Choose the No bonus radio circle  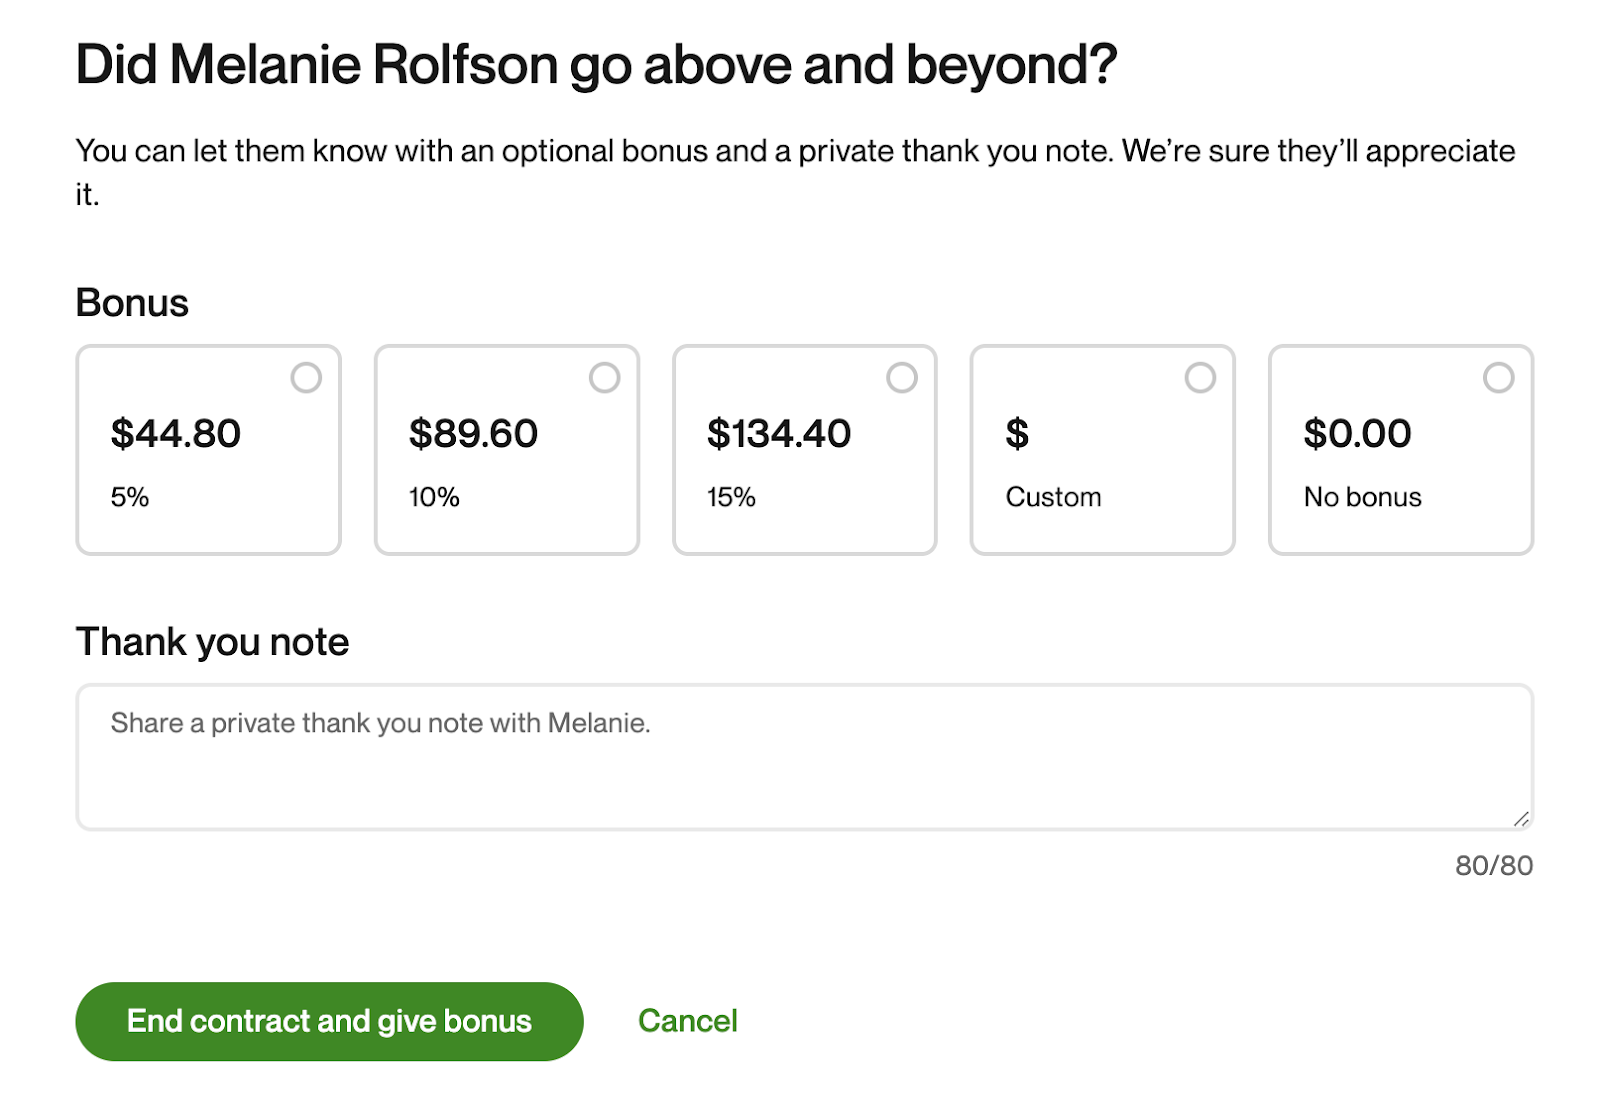(x=1498, y=378)
